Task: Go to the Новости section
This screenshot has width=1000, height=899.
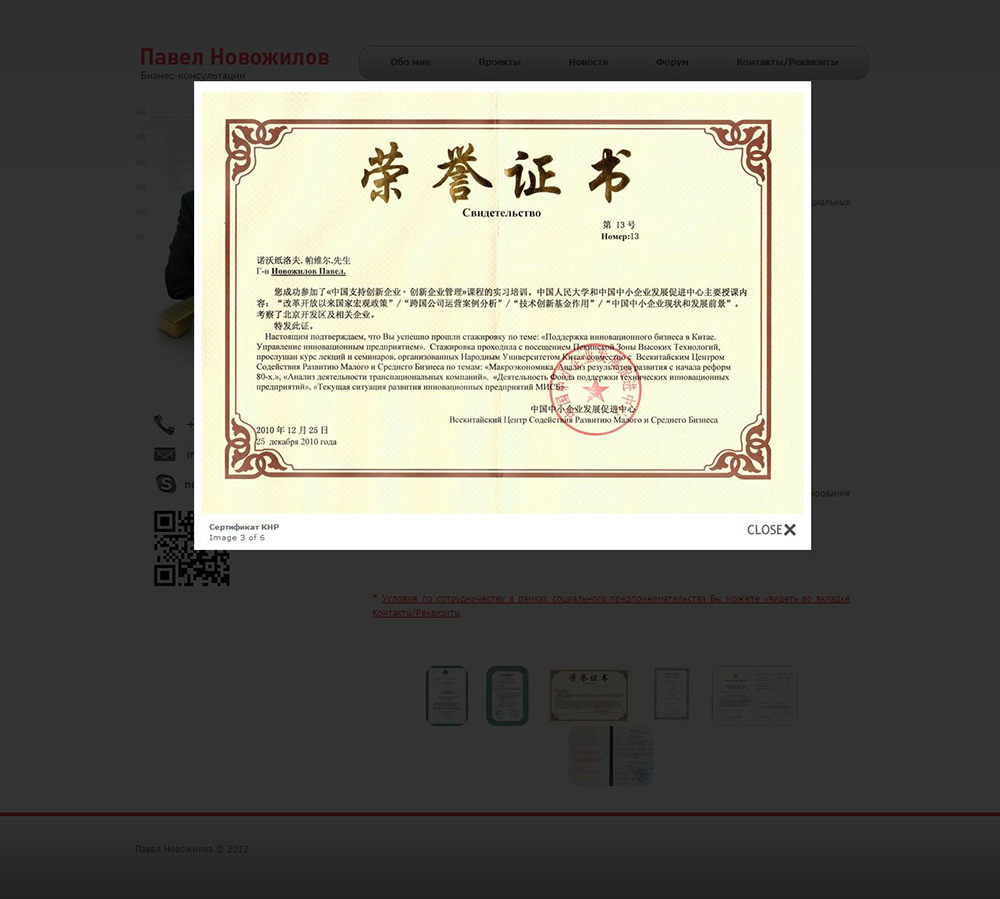Action: click(588, 62)
